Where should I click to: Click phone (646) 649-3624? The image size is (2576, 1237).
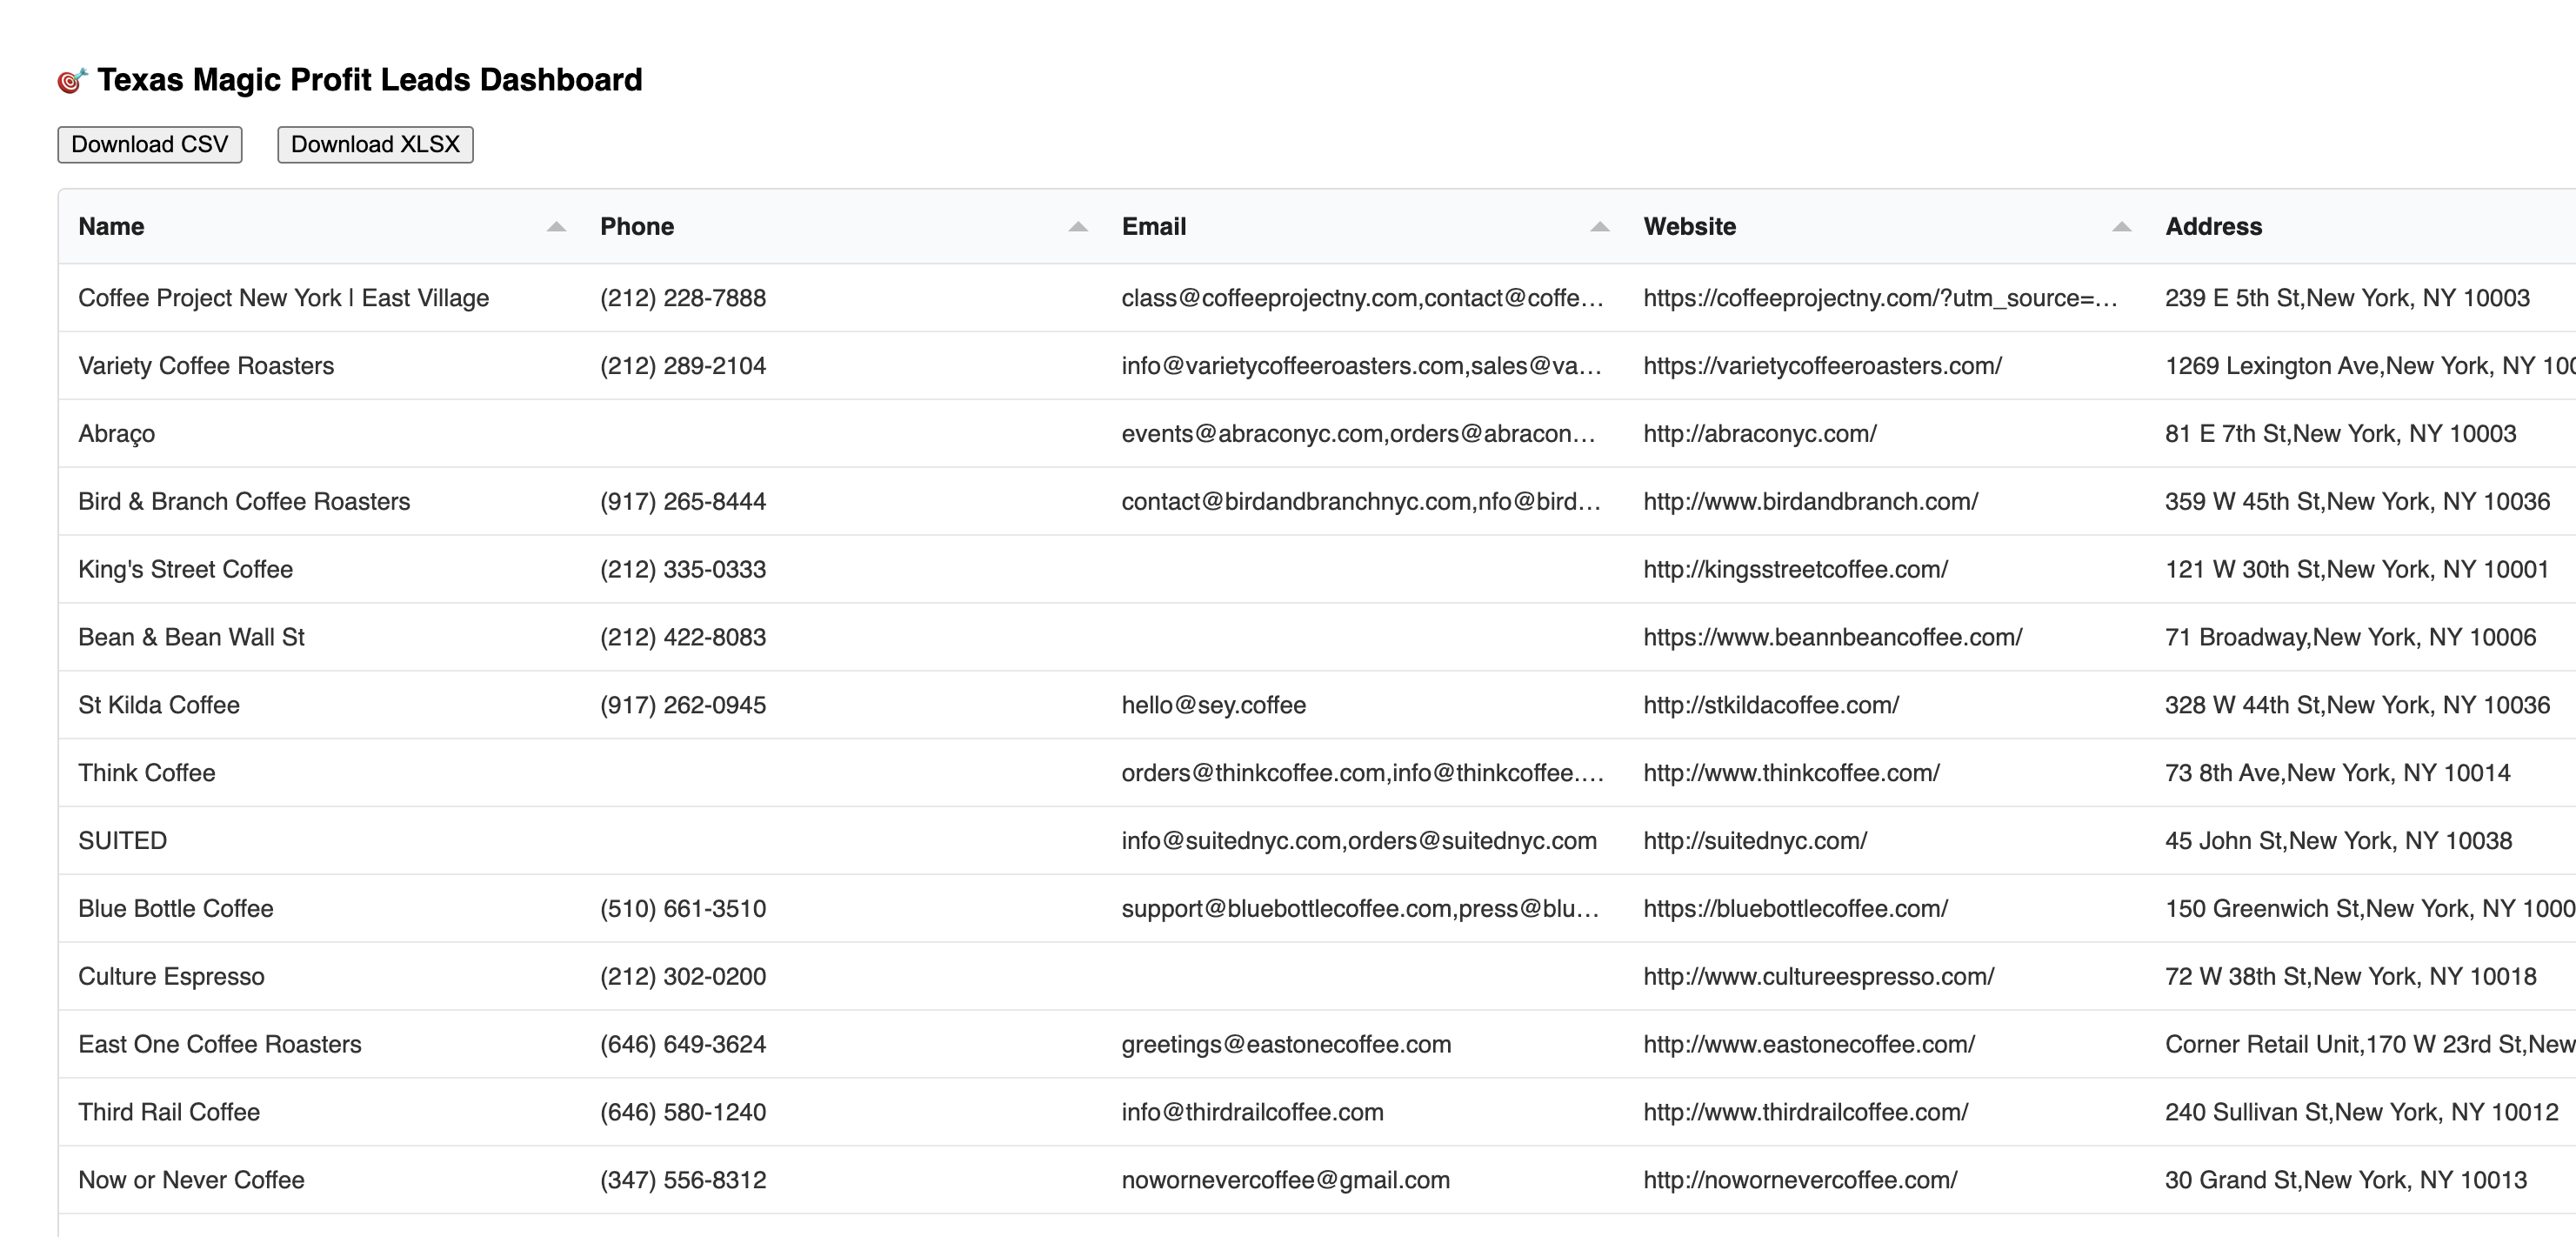click(x=683, y=1045)
